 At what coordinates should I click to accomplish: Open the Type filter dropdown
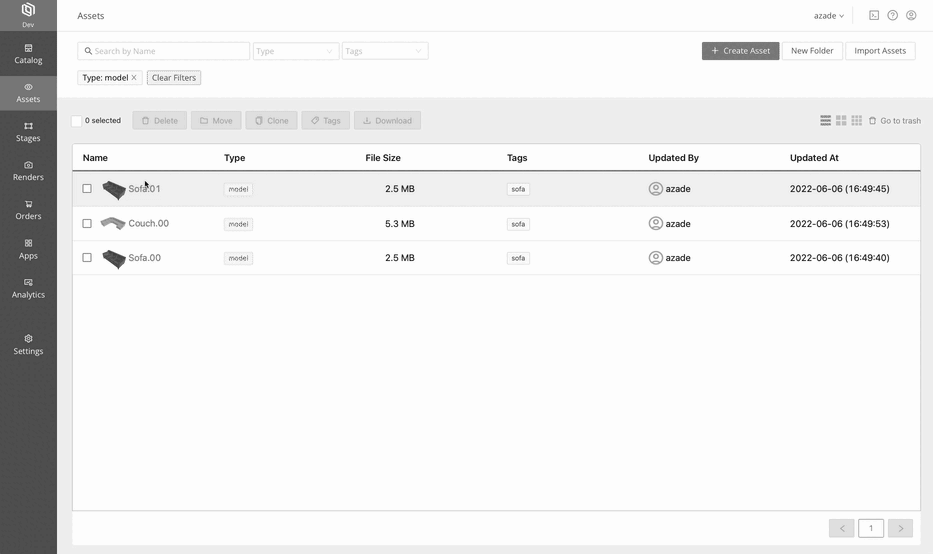tap(295, 51)
